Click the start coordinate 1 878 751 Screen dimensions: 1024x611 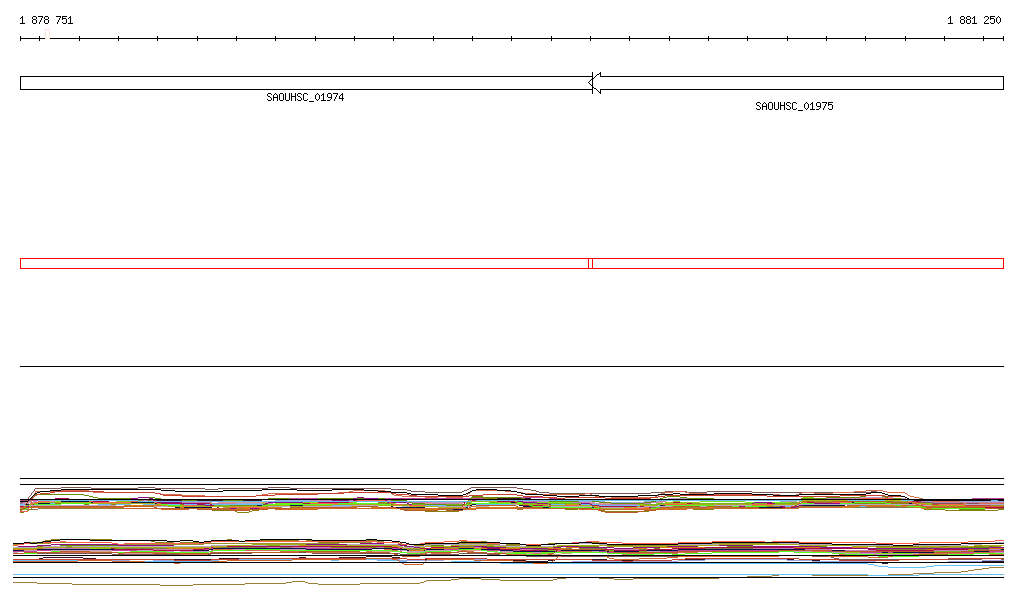click(46, 20)
